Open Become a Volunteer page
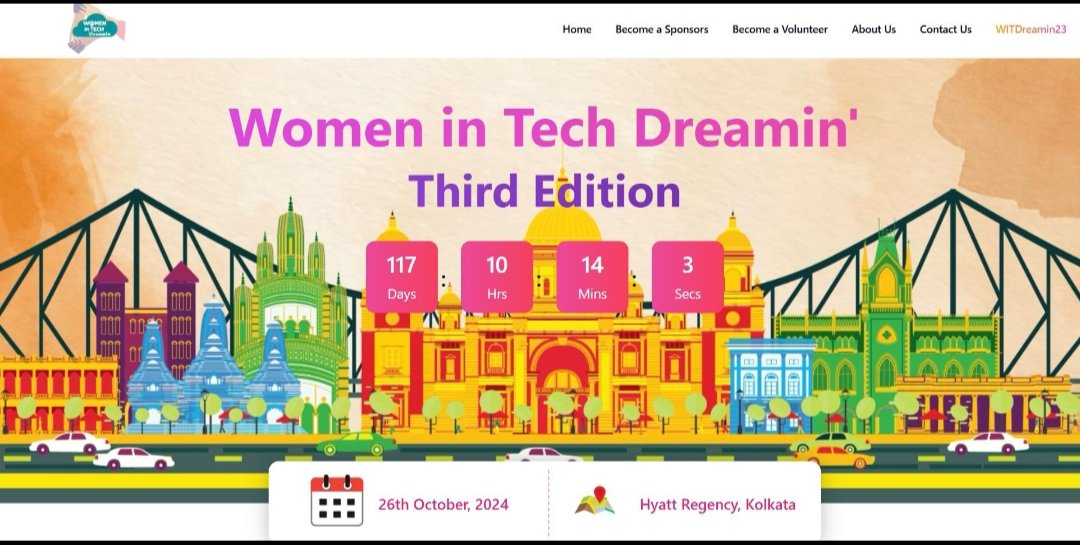1080x545 pixels. [x=780, y=29]
